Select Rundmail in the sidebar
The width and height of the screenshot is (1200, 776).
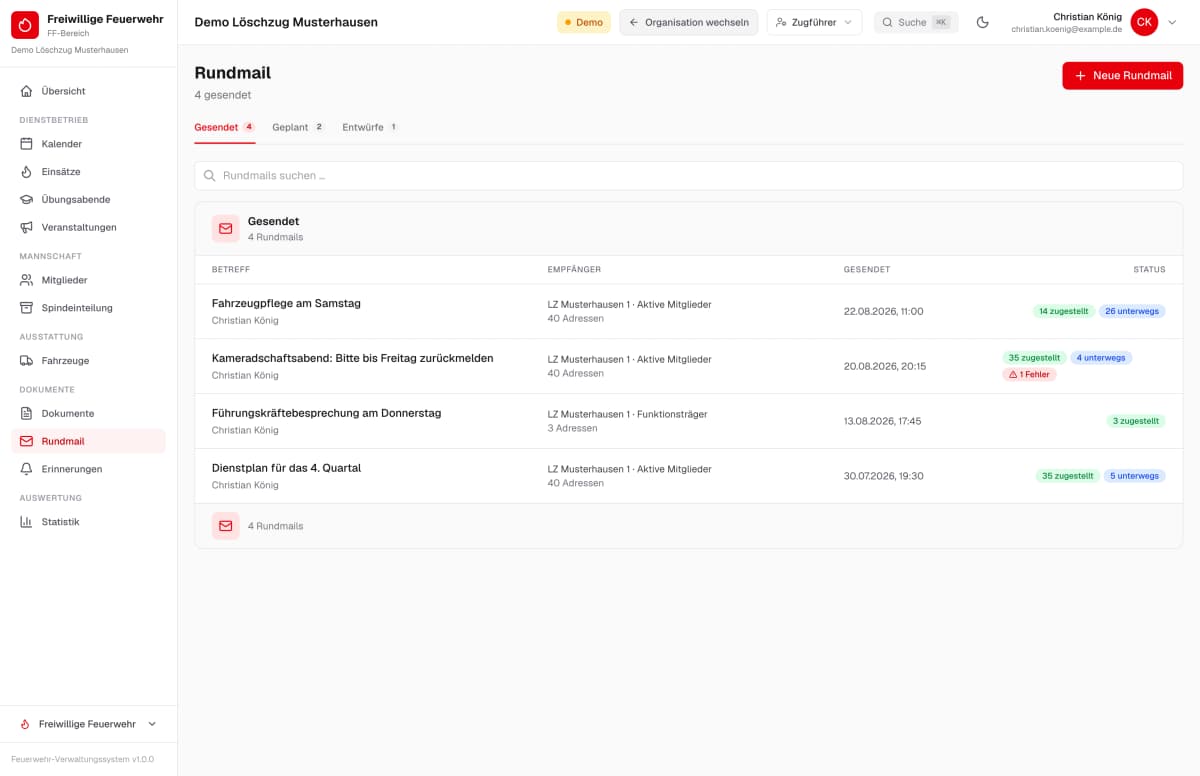tap(88, 441)
